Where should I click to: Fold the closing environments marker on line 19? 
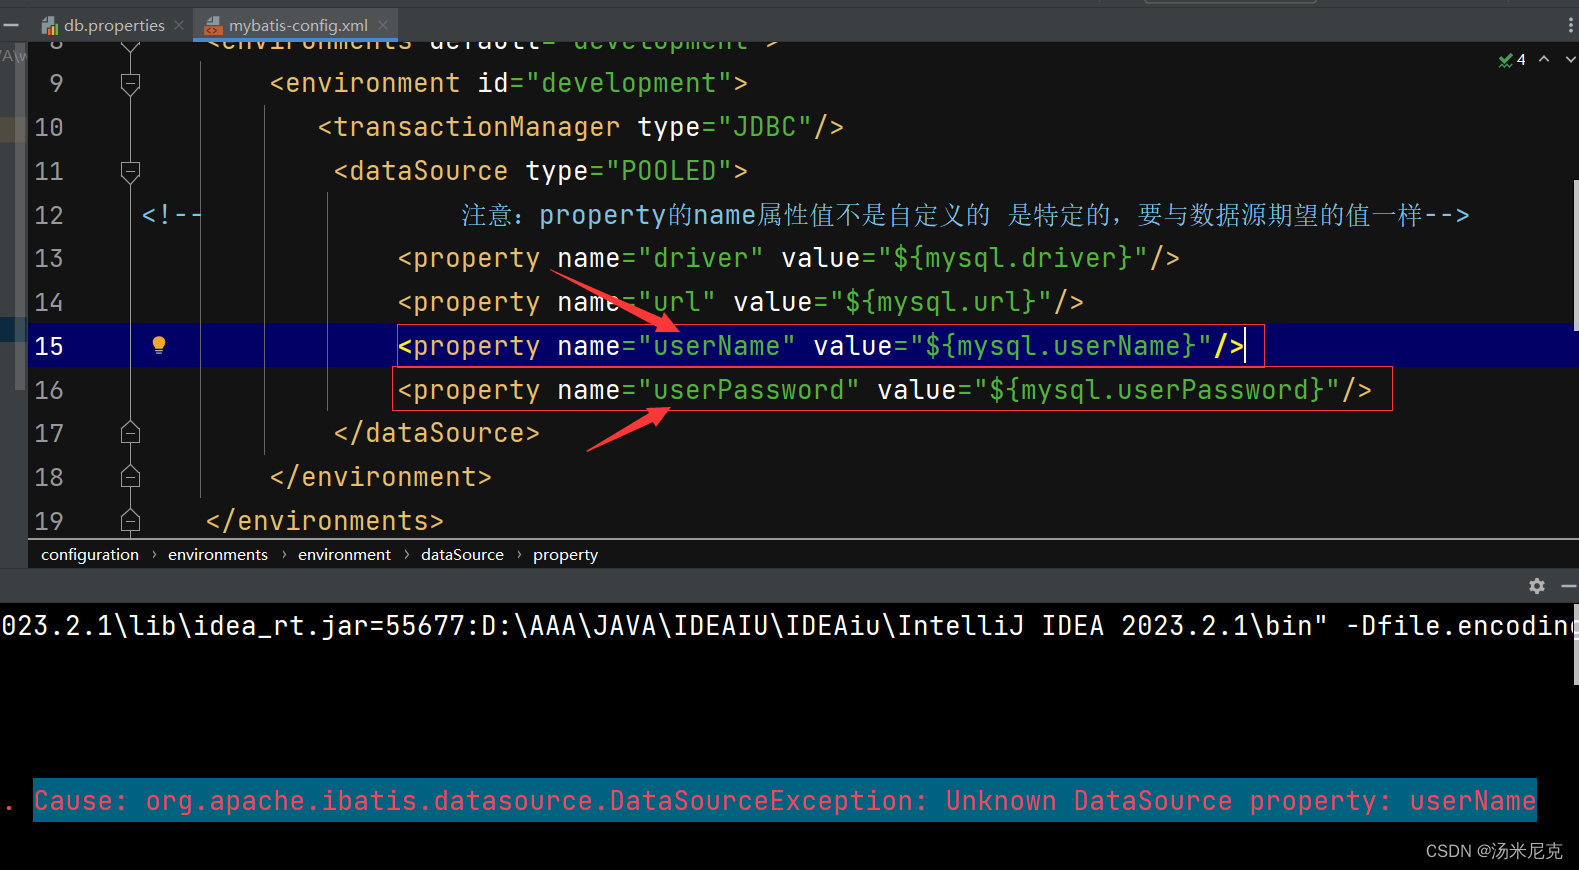(130, 521)
